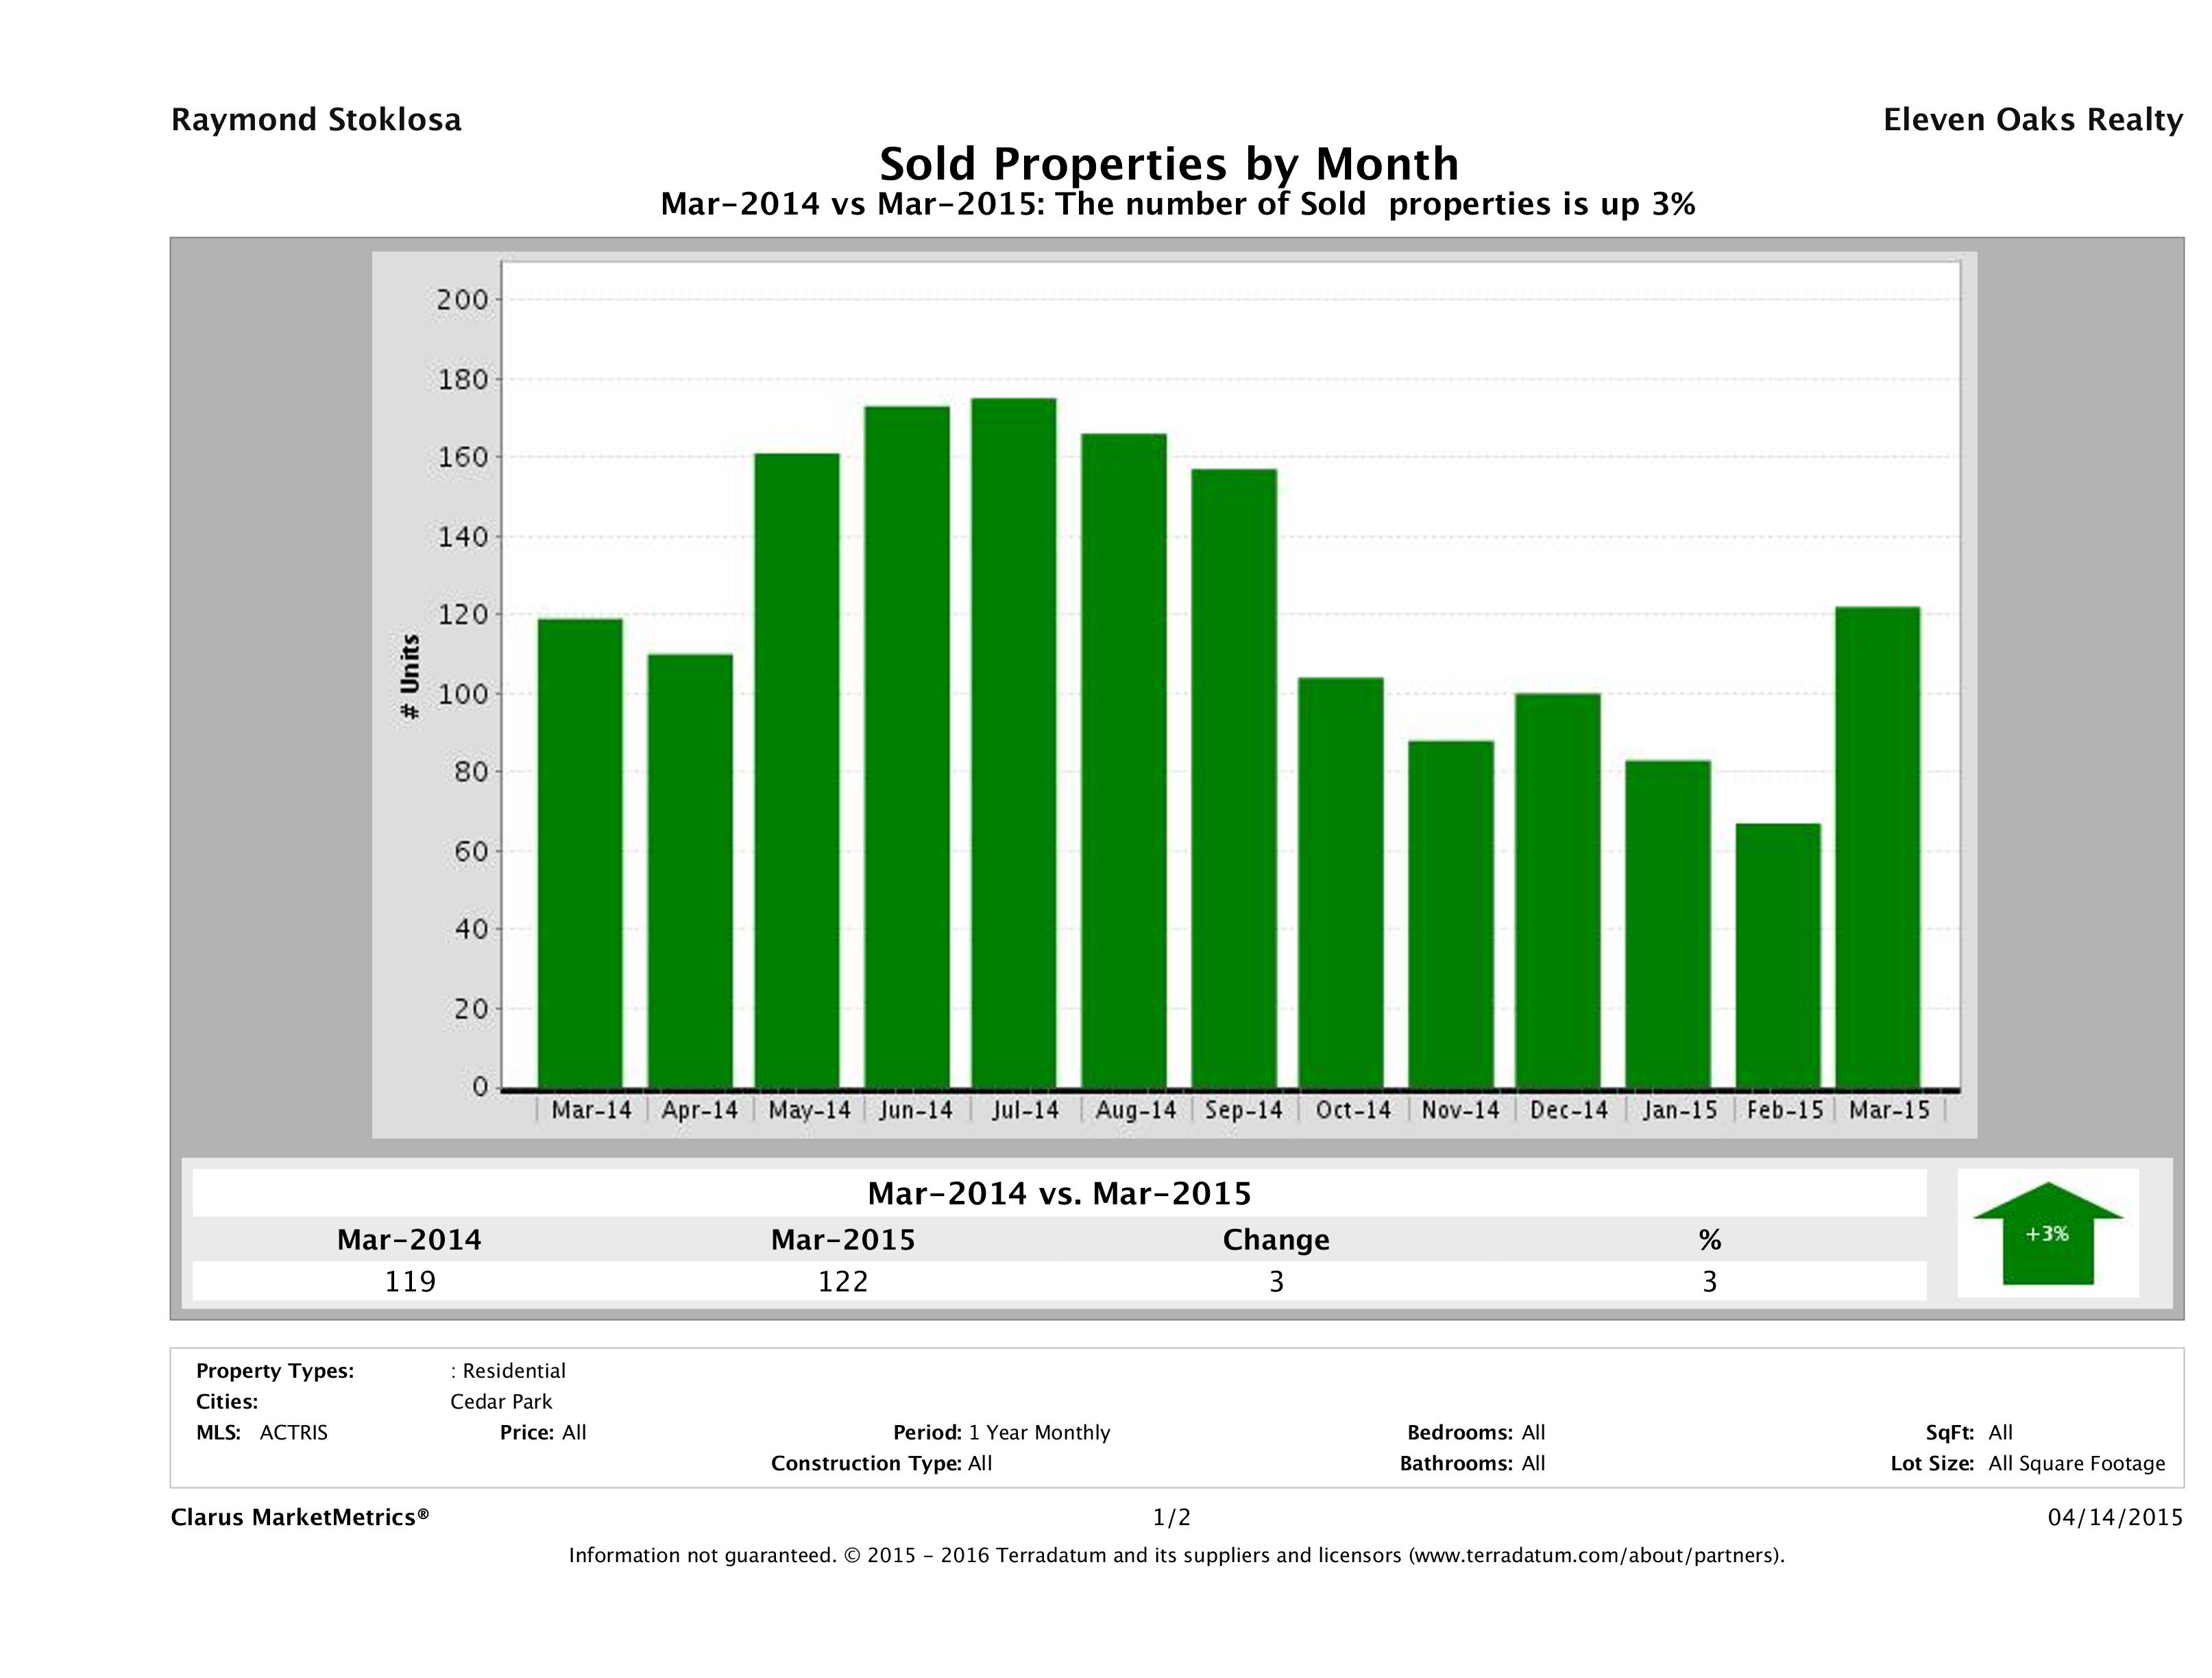Click the Mar-2014 value 119

(410, 1281)
